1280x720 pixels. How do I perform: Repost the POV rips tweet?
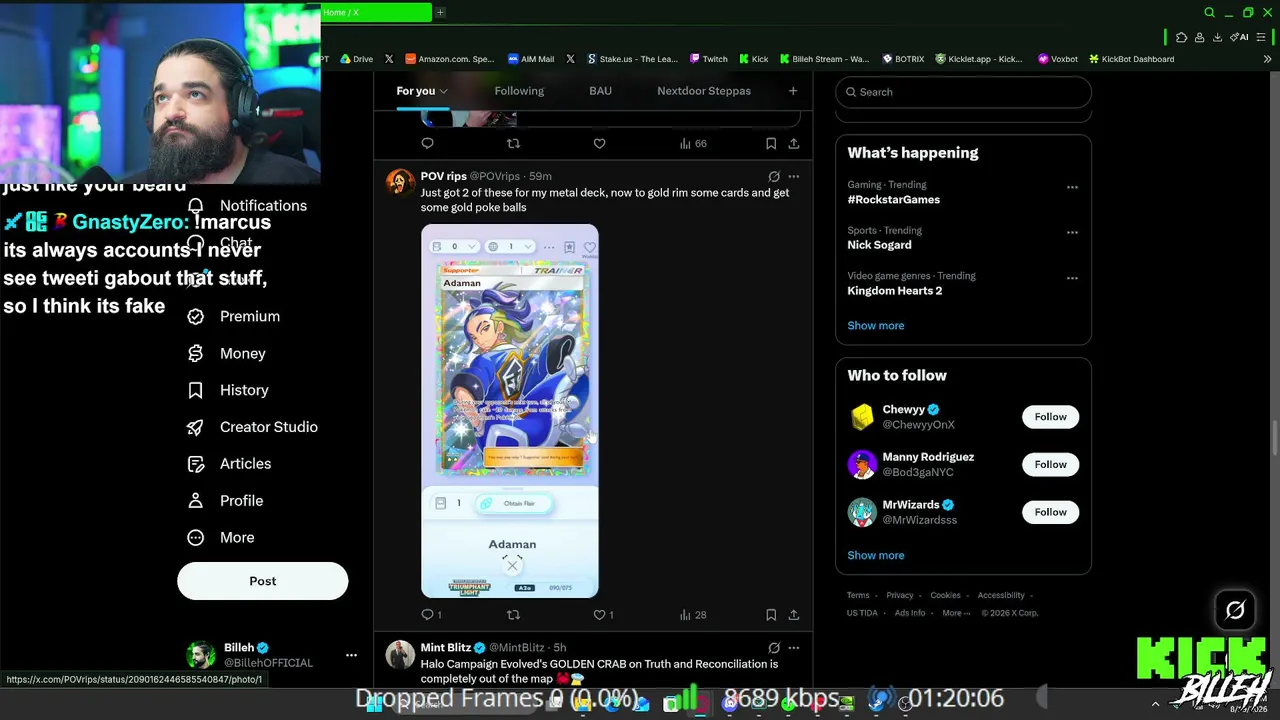click(513, 615)
